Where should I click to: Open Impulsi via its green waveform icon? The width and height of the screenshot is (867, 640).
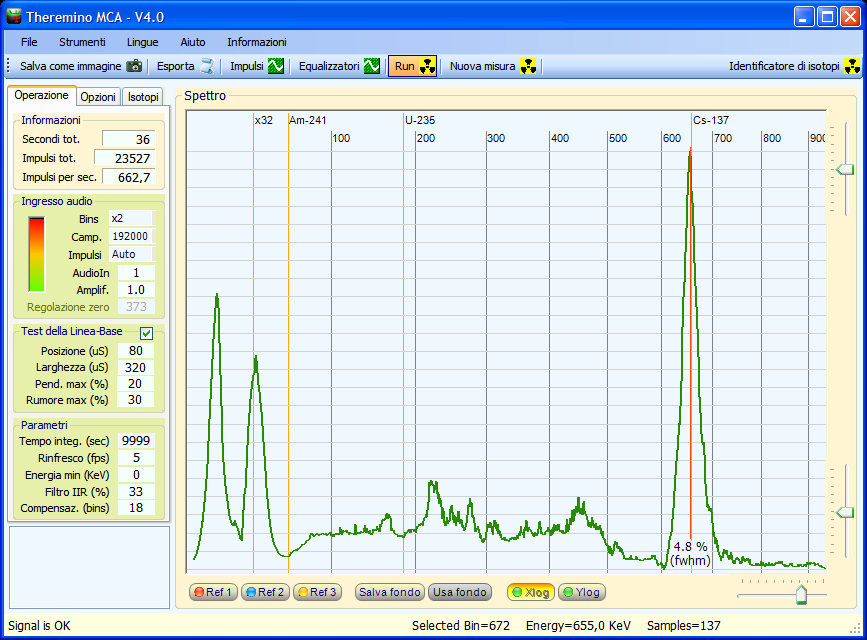click(x=276, y=67)
